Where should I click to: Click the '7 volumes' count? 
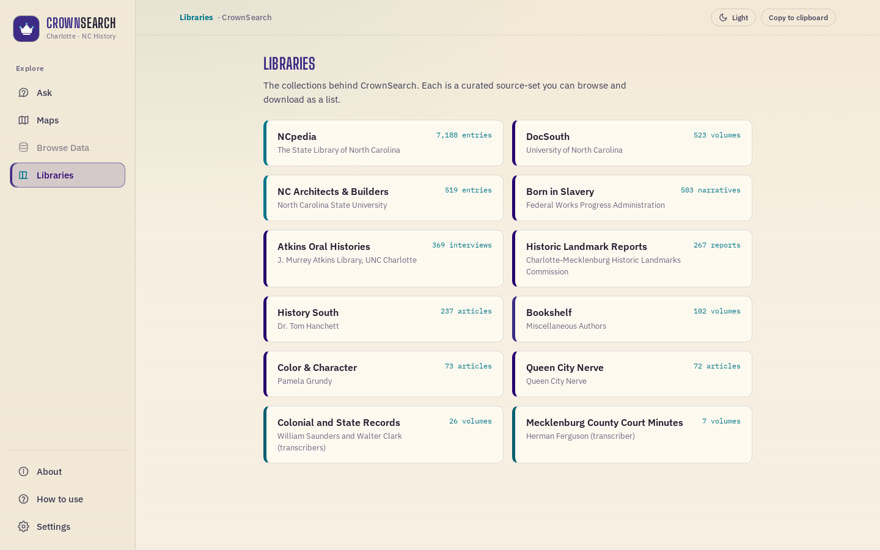click(721, 421)
